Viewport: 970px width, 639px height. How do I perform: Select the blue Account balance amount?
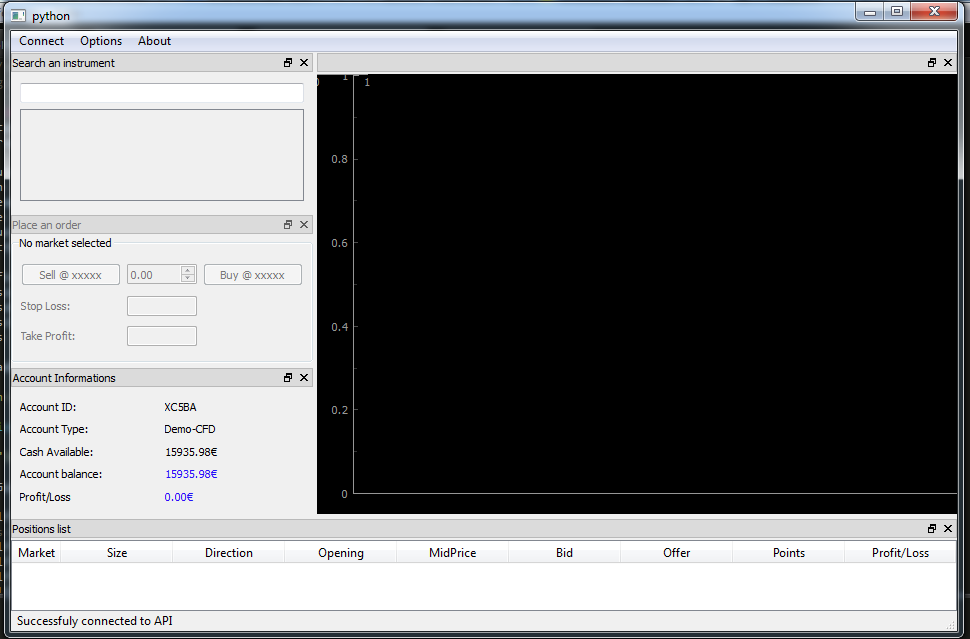pyautogui.click(x=191, y=474)
